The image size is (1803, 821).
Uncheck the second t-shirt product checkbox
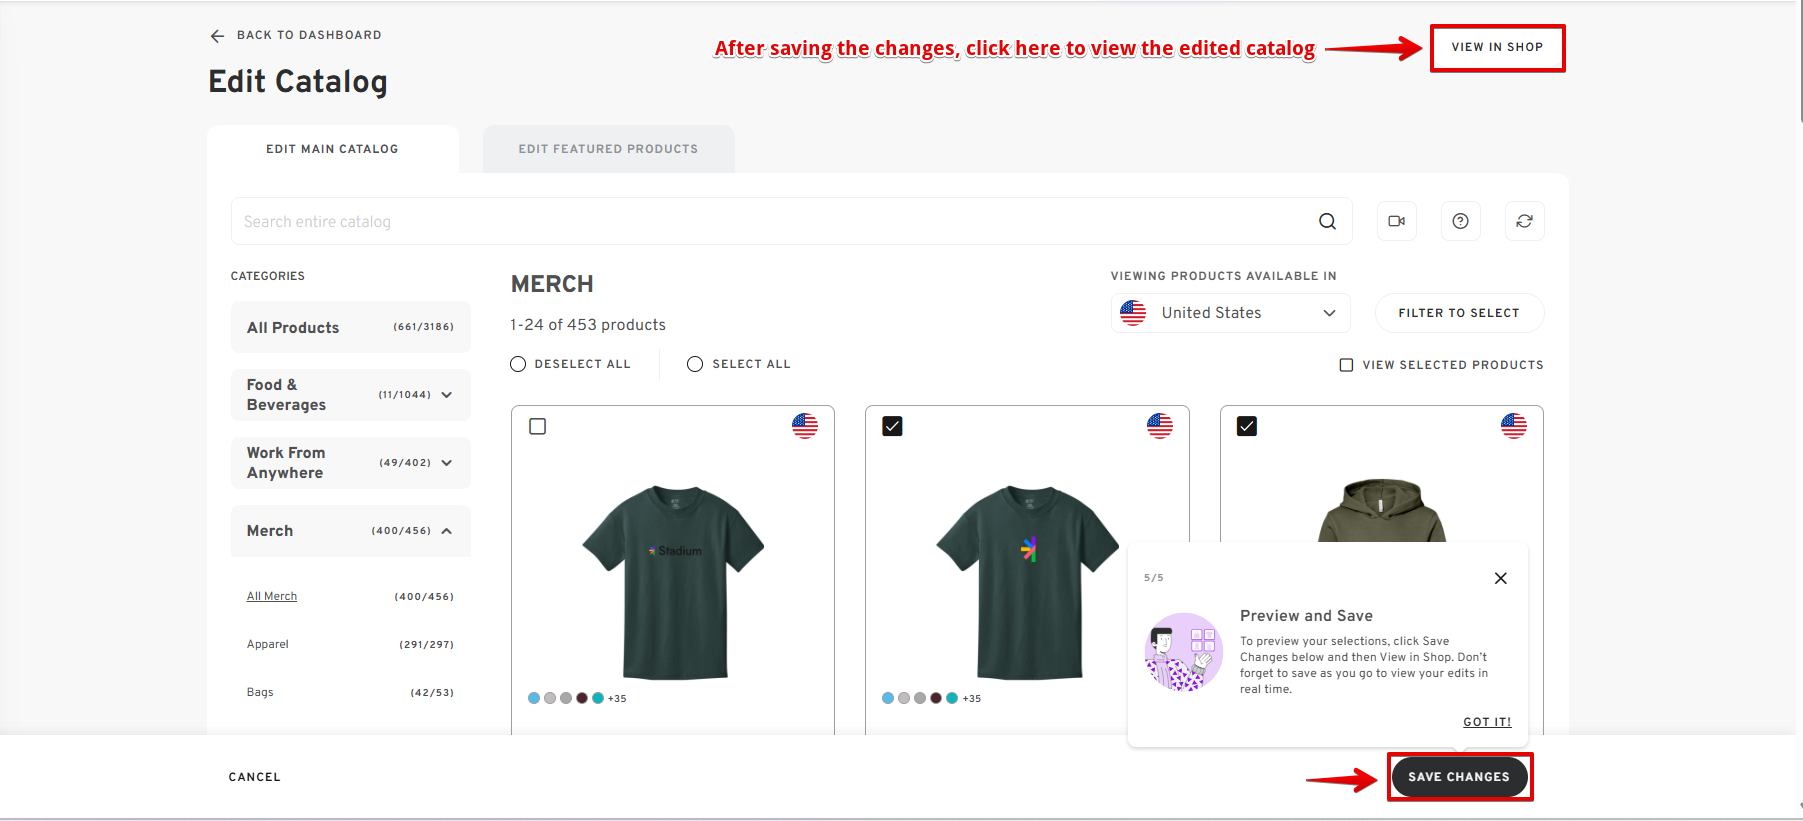tap(892, 427)
